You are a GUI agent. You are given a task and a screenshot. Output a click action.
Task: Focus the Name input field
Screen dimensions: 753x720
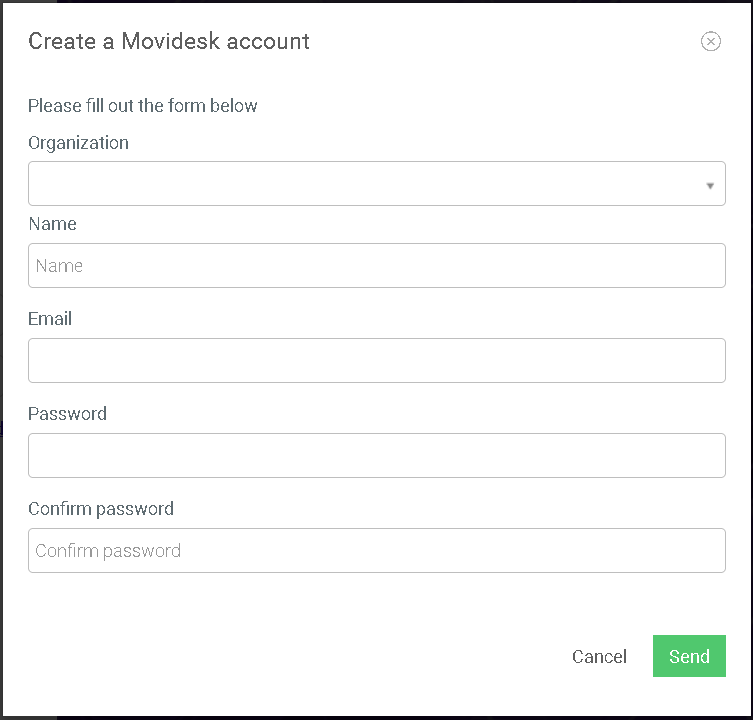point(376,266)
